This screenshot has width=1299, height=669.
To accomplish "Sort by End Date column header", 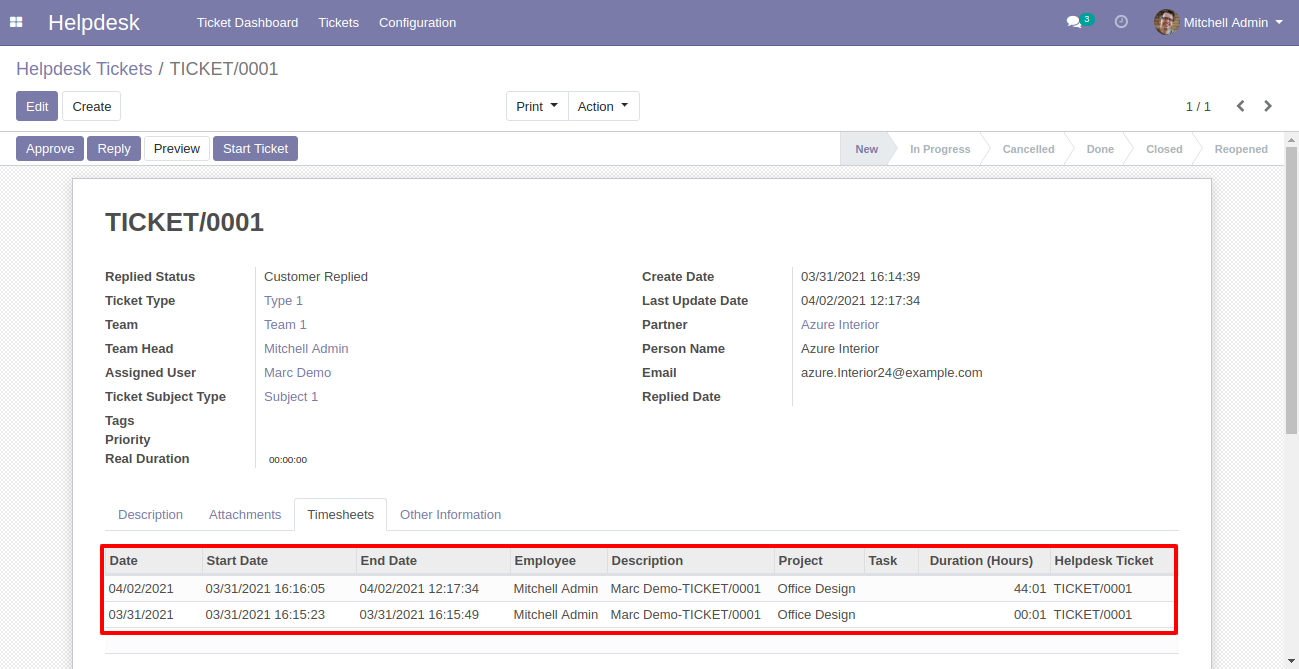I will click(433, 561).
